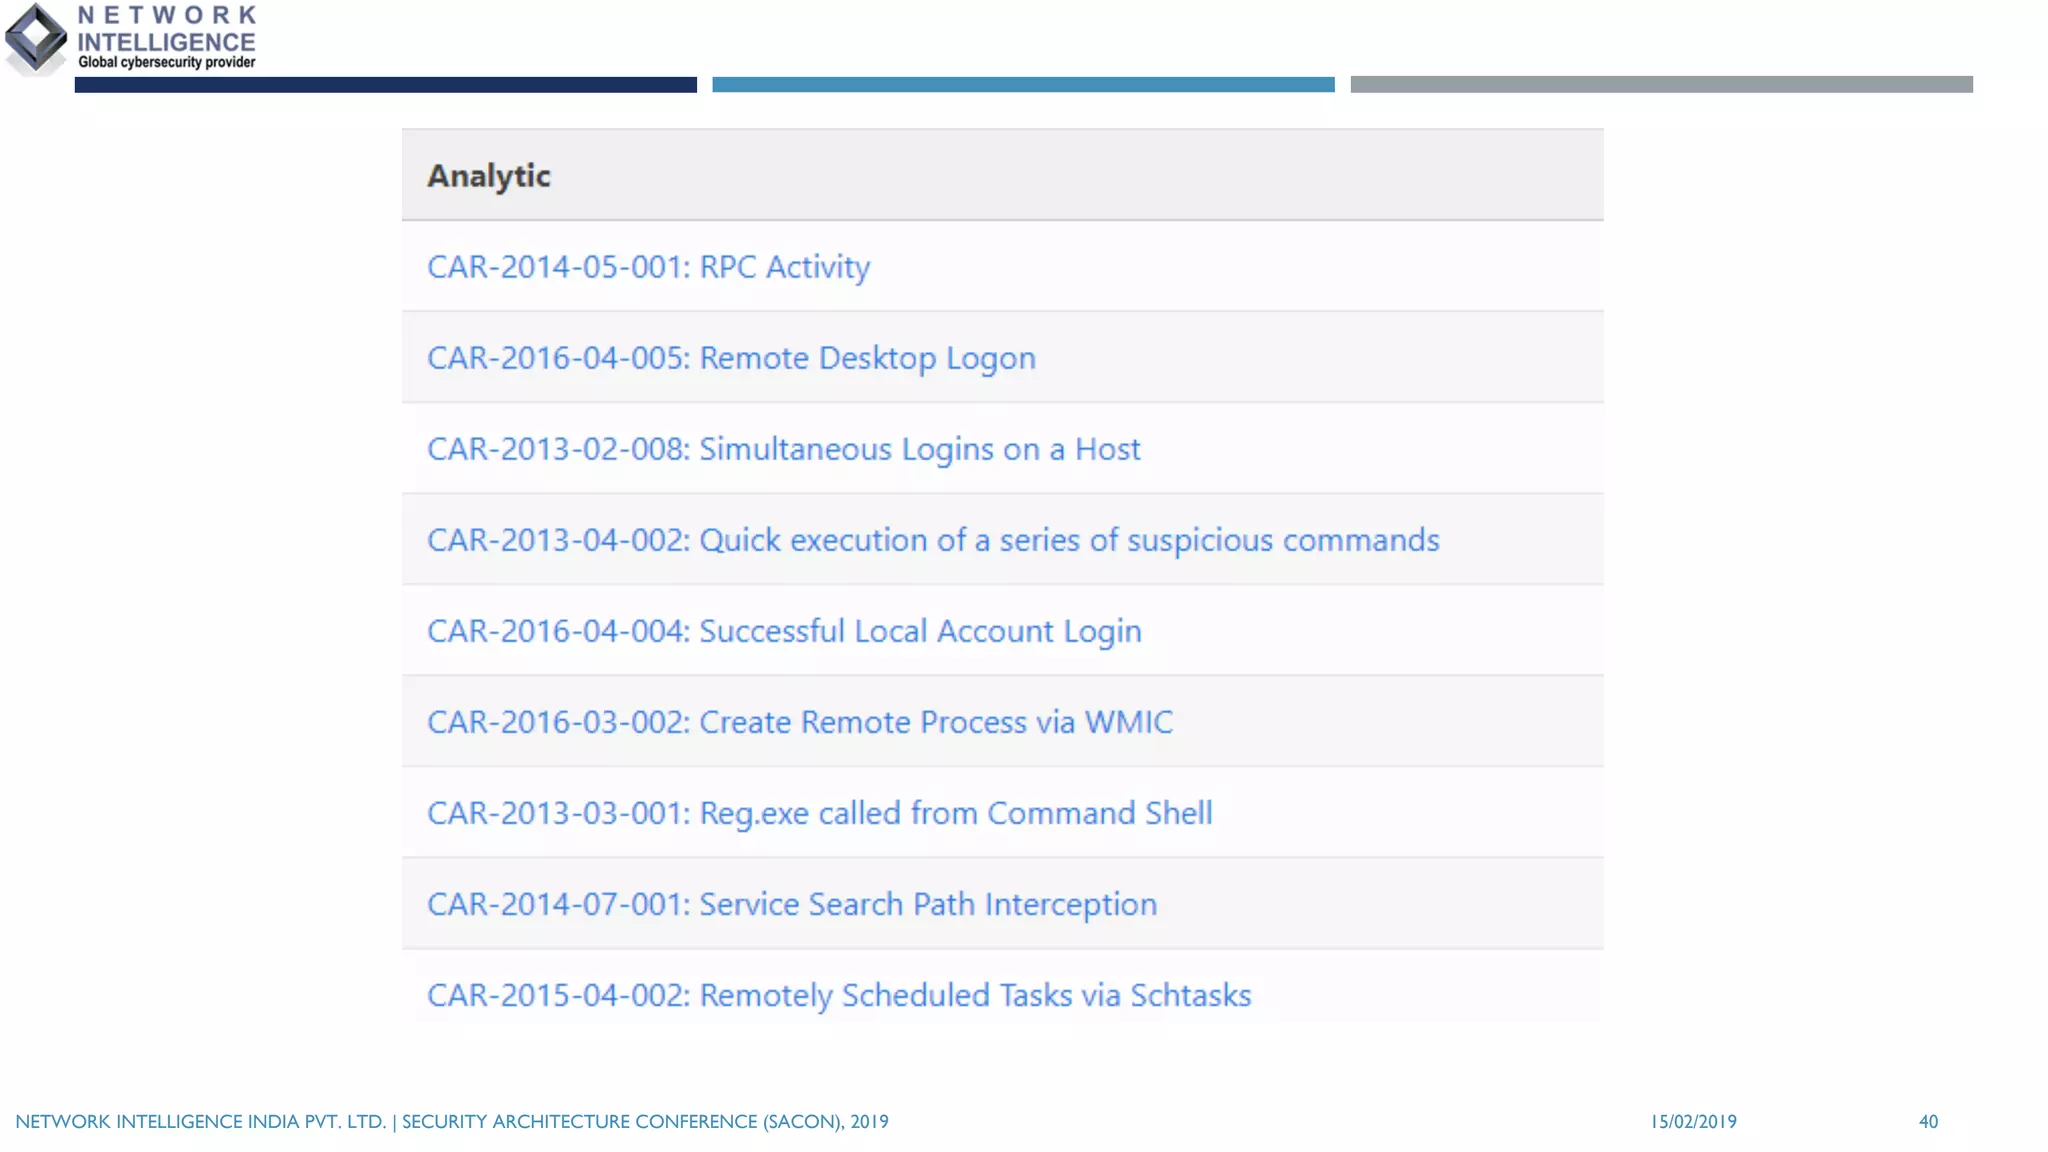Image resolution: width=2048 pixels, height=1152 pixels.
Task: Open CAR-2016-04-005 Remote Desktop Logon link
Action: pos(731,358)
